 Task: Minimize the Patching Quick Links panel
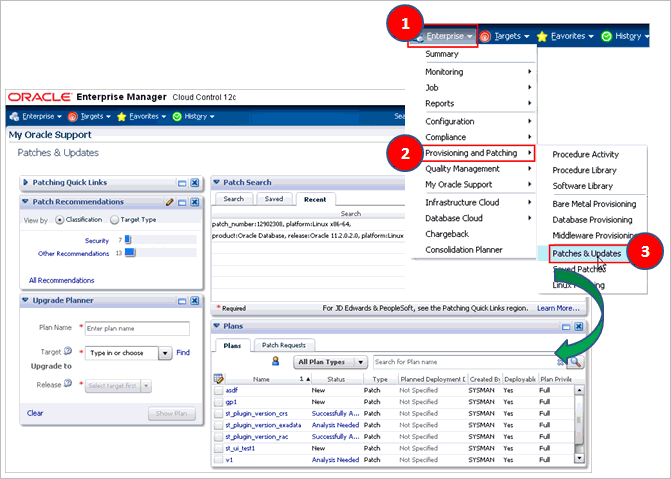[x=182, y=183]
